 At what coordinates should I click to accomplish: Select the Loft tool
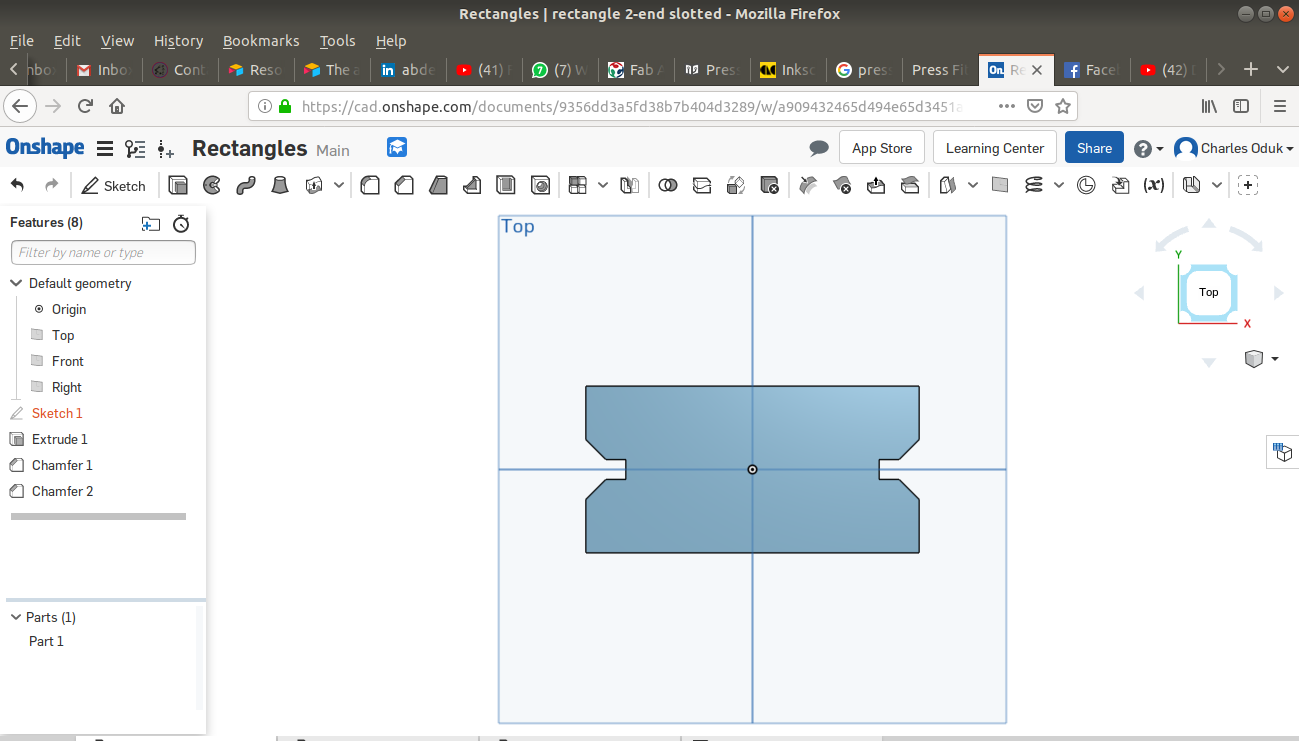click(x=281, y=185)
